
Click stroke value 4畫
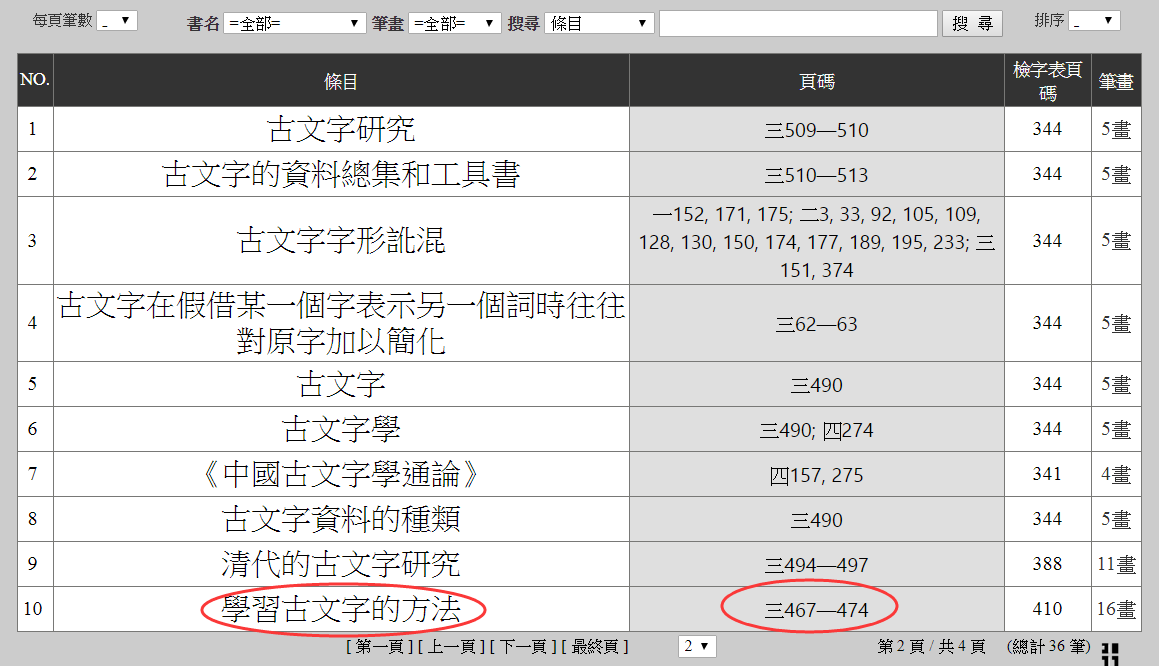[x=1116, y=475]
